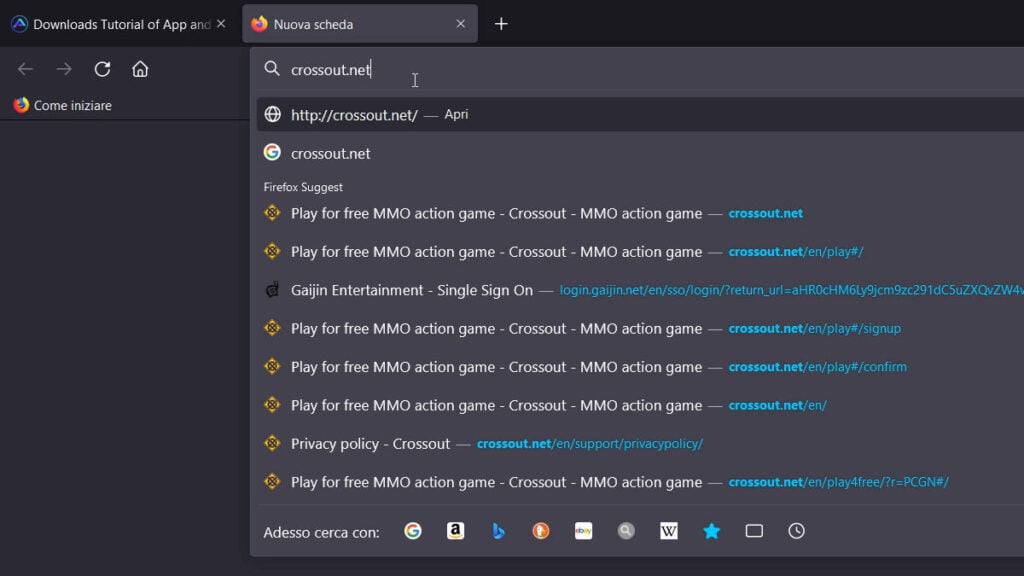Search bookmarks via the blue star icon
The height and width of the screenshot is (576, 1024).
click(711, 531)
